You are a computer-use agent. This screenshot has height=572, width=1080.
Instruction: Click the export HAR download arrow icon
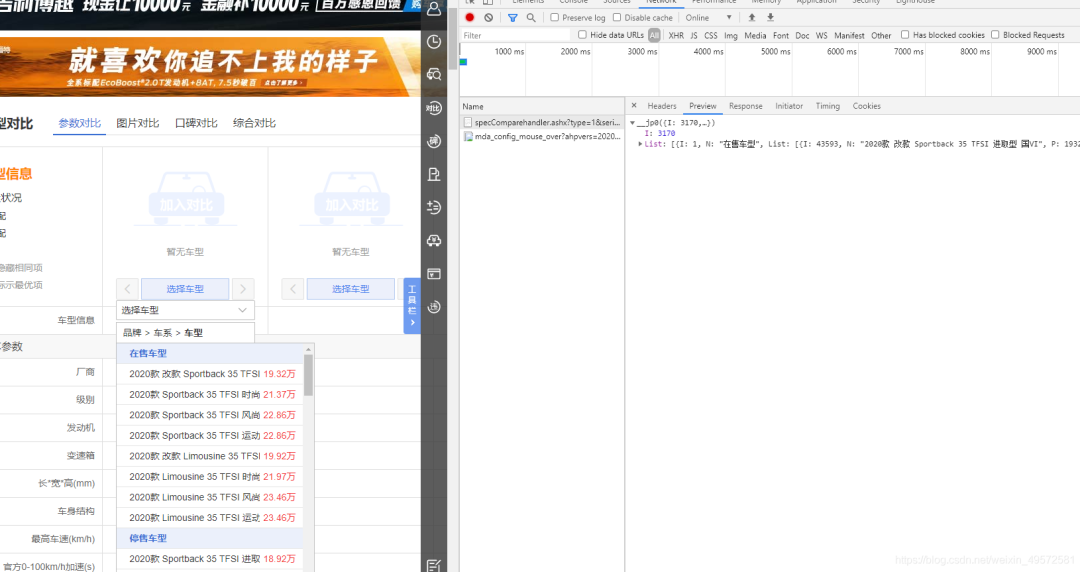(x=770, y=18)
